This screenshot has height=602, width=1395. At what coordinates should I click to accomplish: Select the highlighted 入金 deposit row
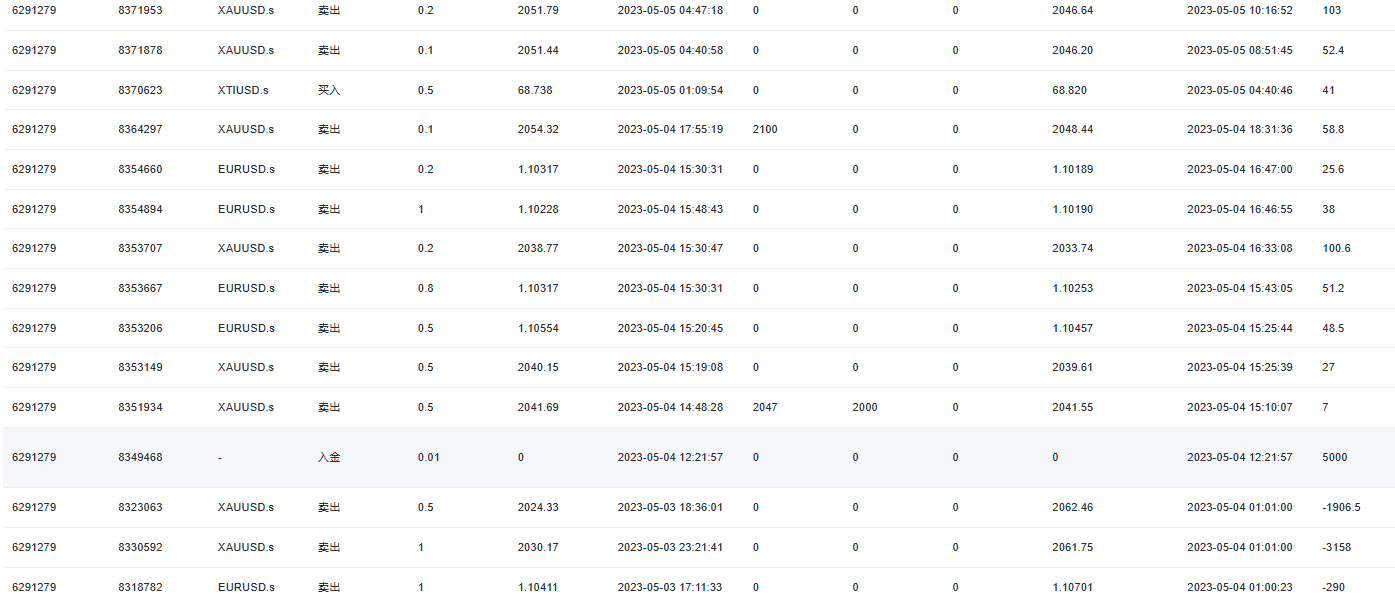(x=697, y=457)
